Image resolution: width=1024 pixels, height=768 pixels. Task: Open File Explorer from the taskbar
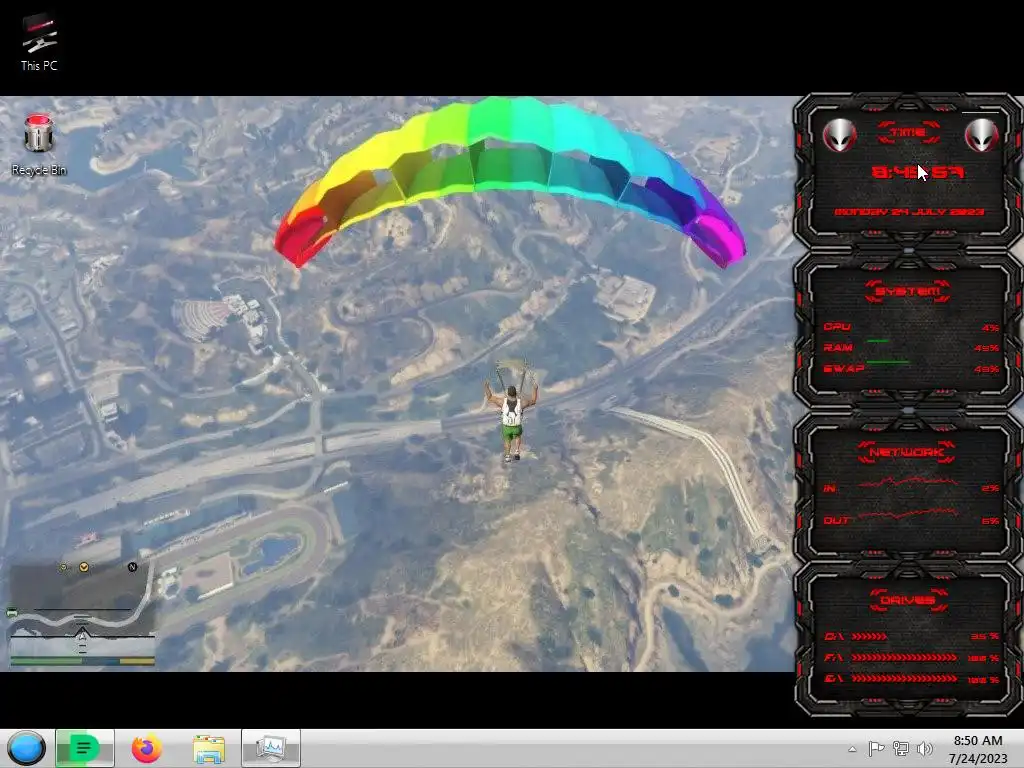(209, 749)
